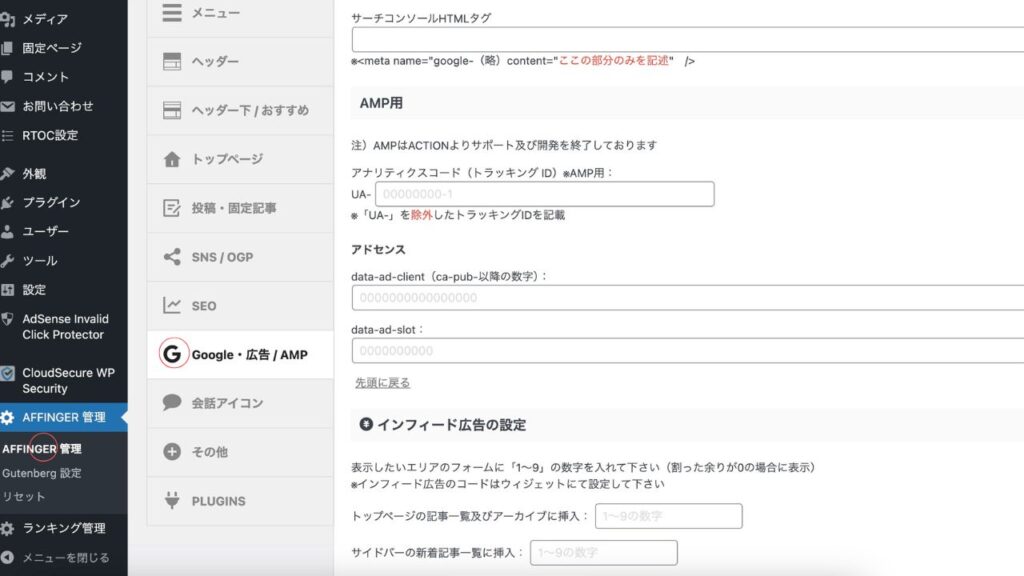Open Gutenberg 設定 submenu link
The height and width of the screenshot is (576, 1024).
click(42, 473)
